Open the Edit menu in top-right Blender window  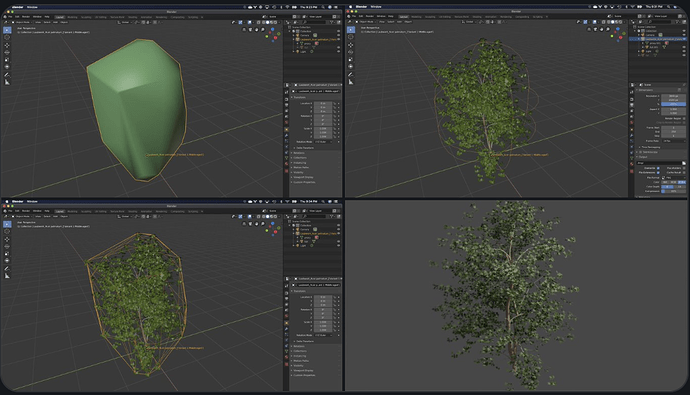coord(361,16)
